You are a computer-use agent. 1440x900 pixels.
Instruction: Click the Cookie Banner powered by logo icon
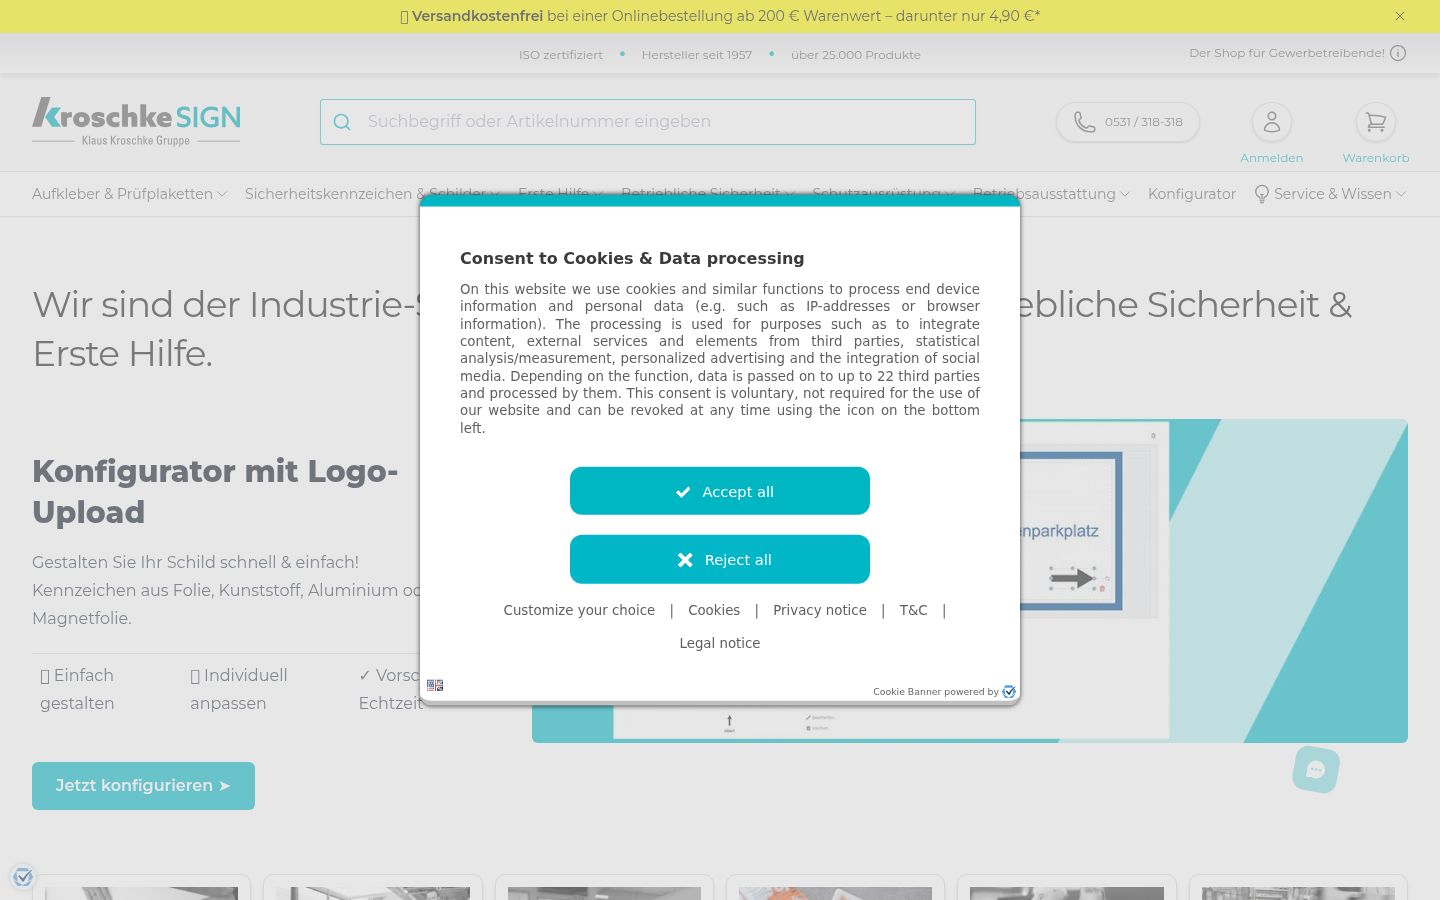pos(1009,692)
